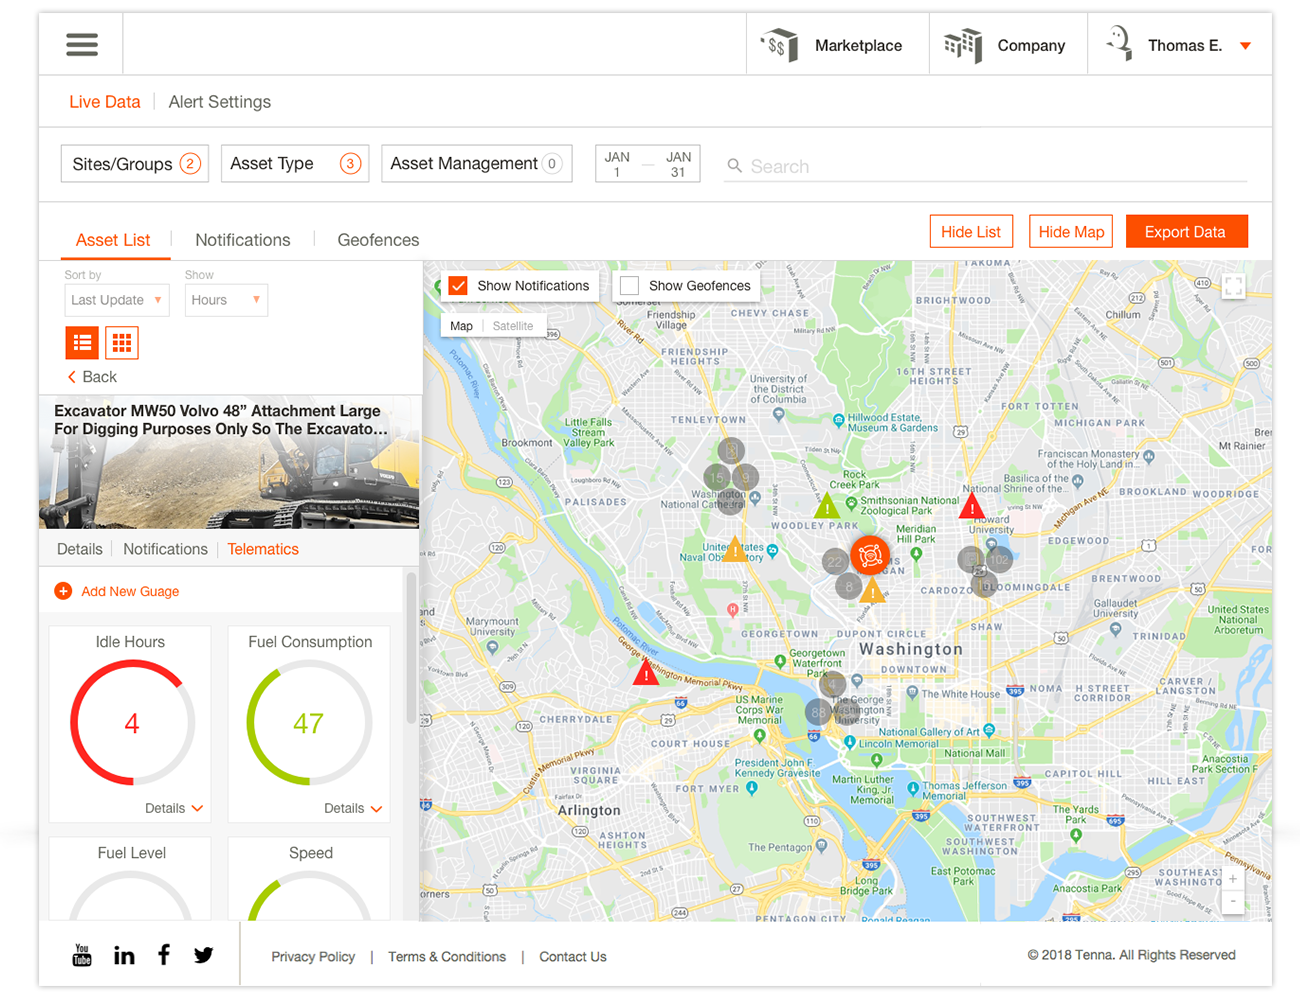This screenshot has width=1300, height=1000.
Task: Open the LinkedIn footer icon
Action: (124, 956)
